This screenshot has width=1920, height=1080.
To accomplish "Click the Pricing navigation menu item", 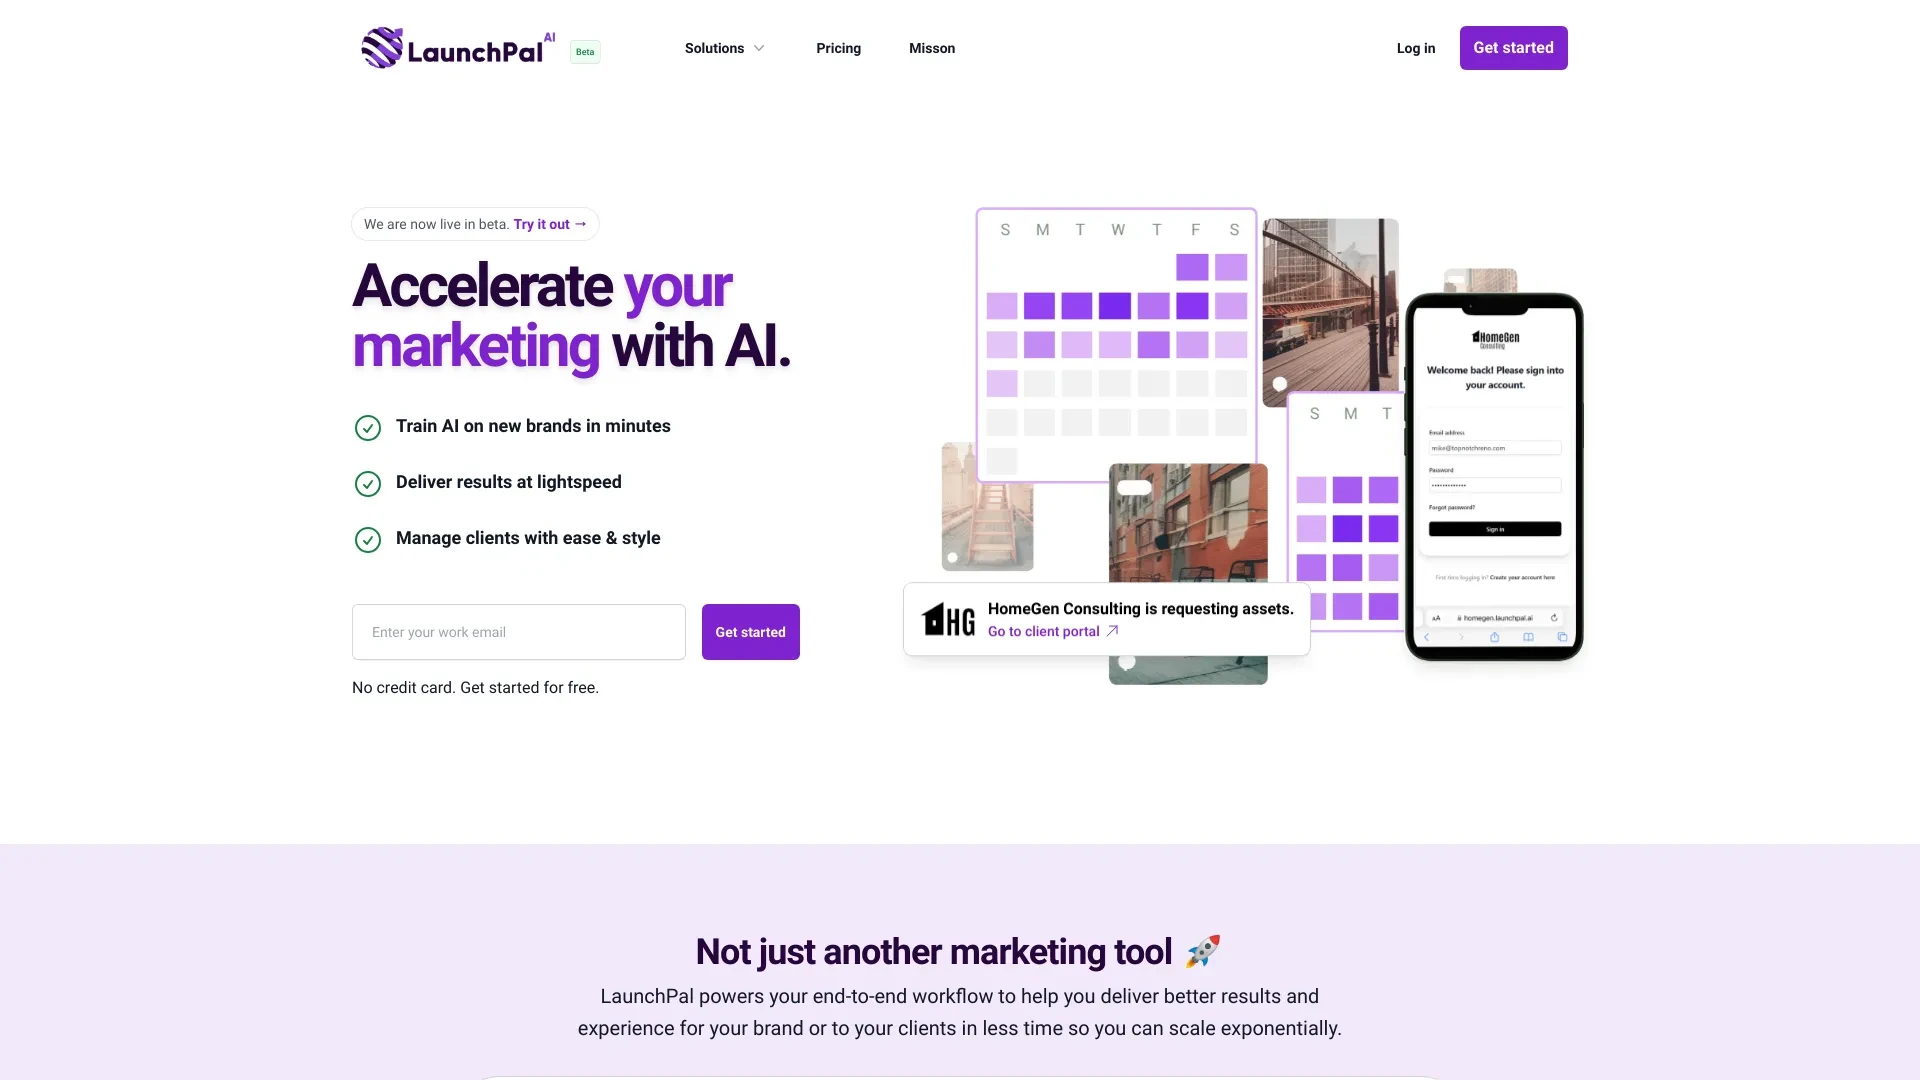I will [x=839, y=47].
